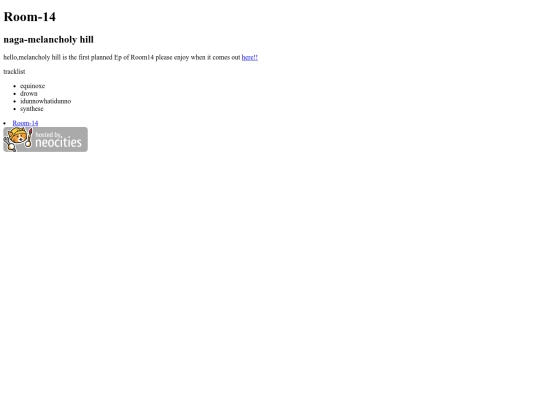The width and height of the screenshot is (540, 405).
Task: Click the "naga-melancholy hill" subheading
Action: point(49,40)
